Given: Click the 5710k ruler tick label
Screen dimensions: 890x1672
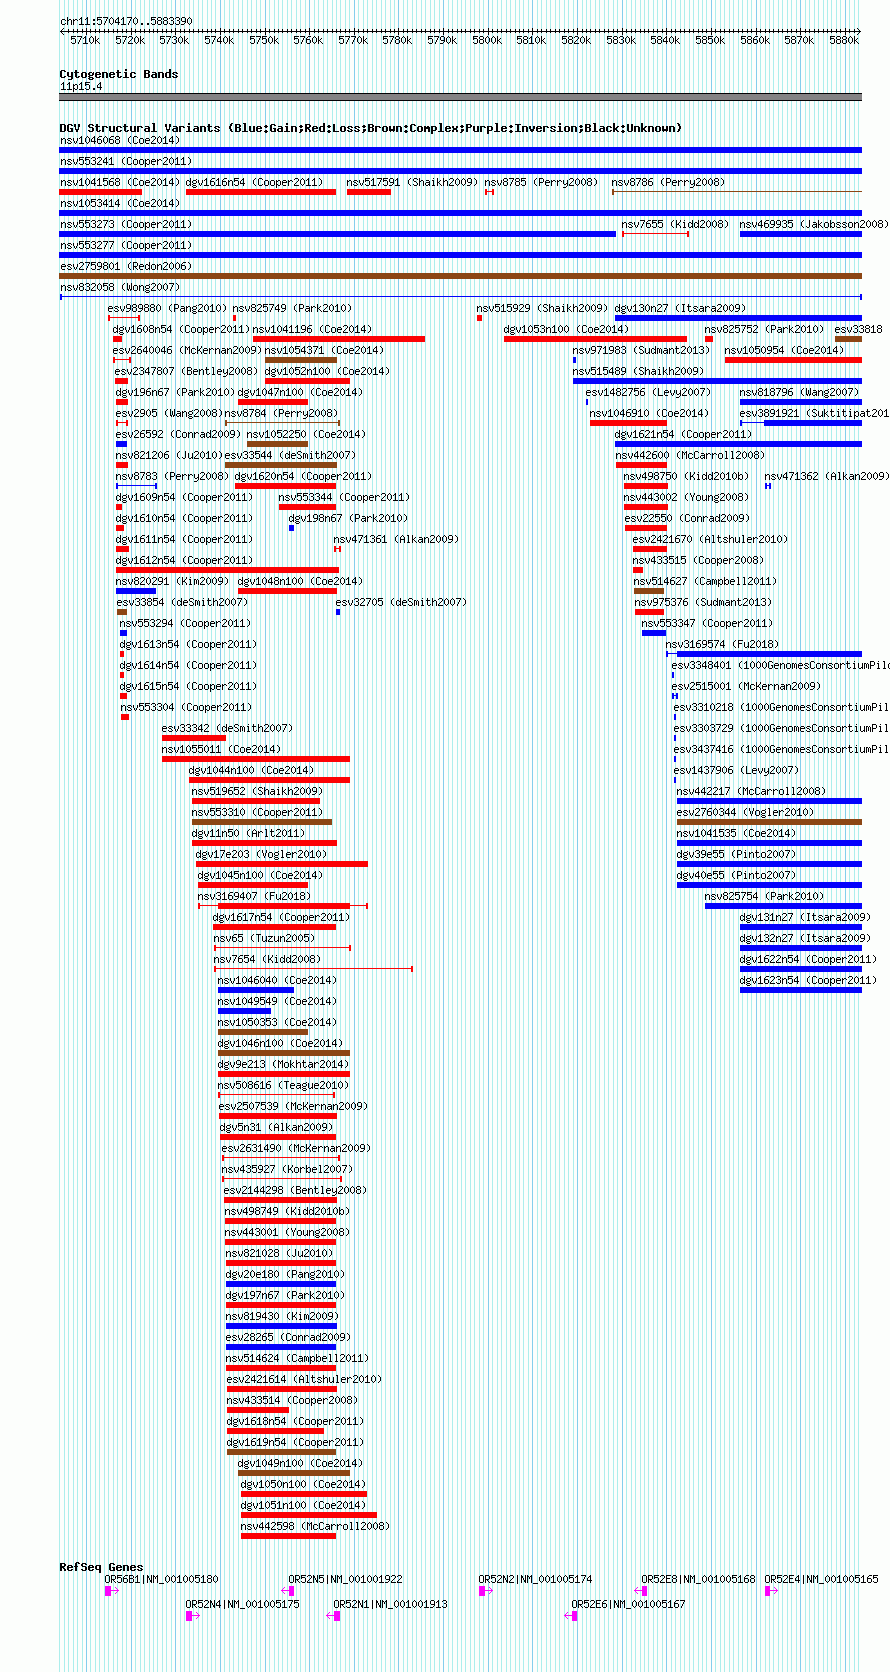Looking at the screenshot, I should point(85,40).
